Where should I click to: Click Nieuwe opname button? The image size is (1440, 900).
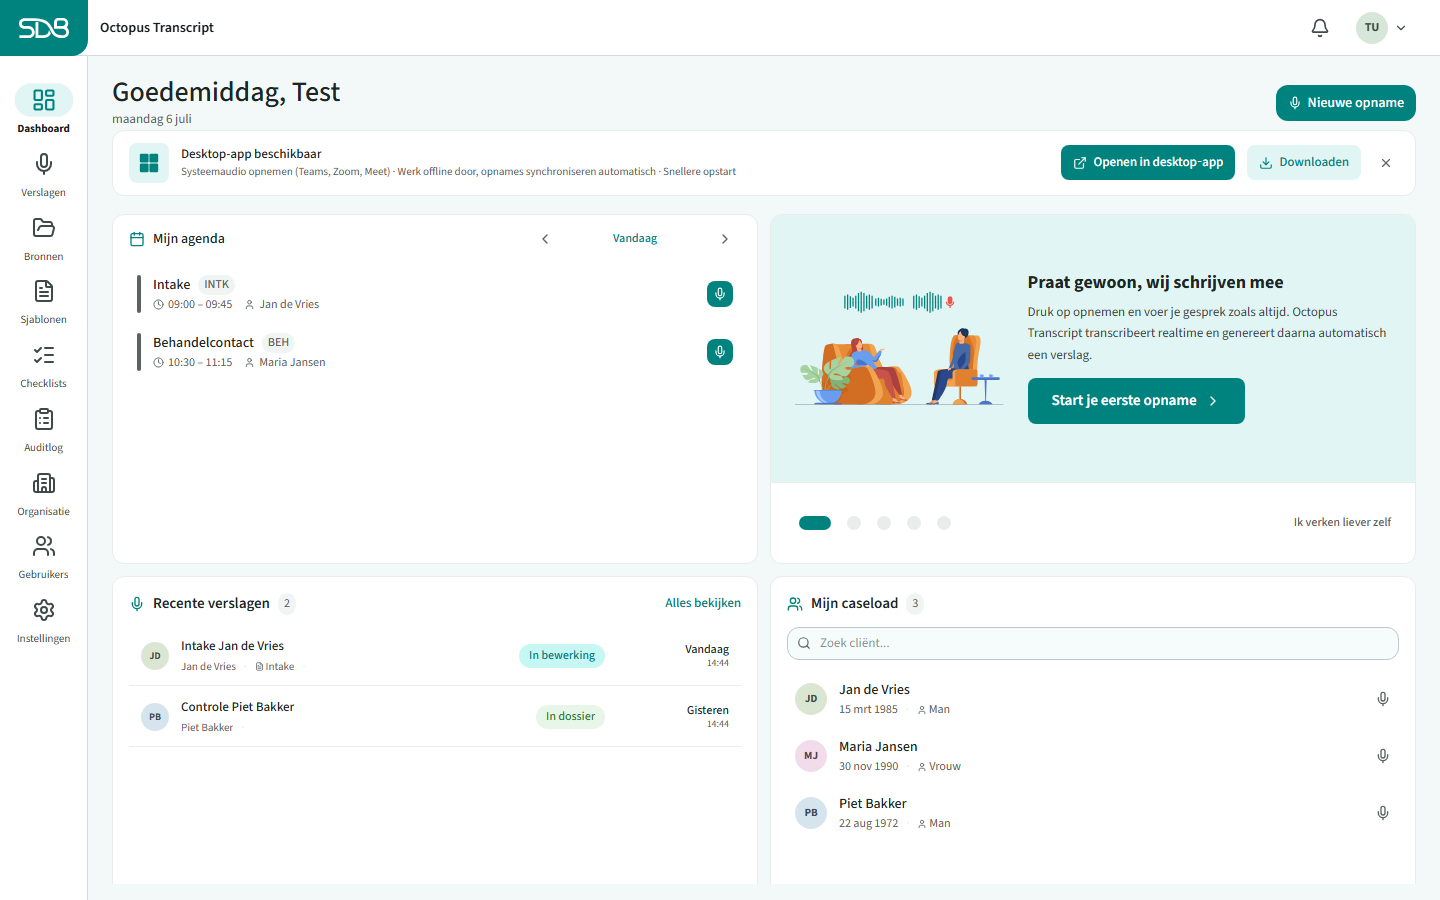tap(1346, 103)
